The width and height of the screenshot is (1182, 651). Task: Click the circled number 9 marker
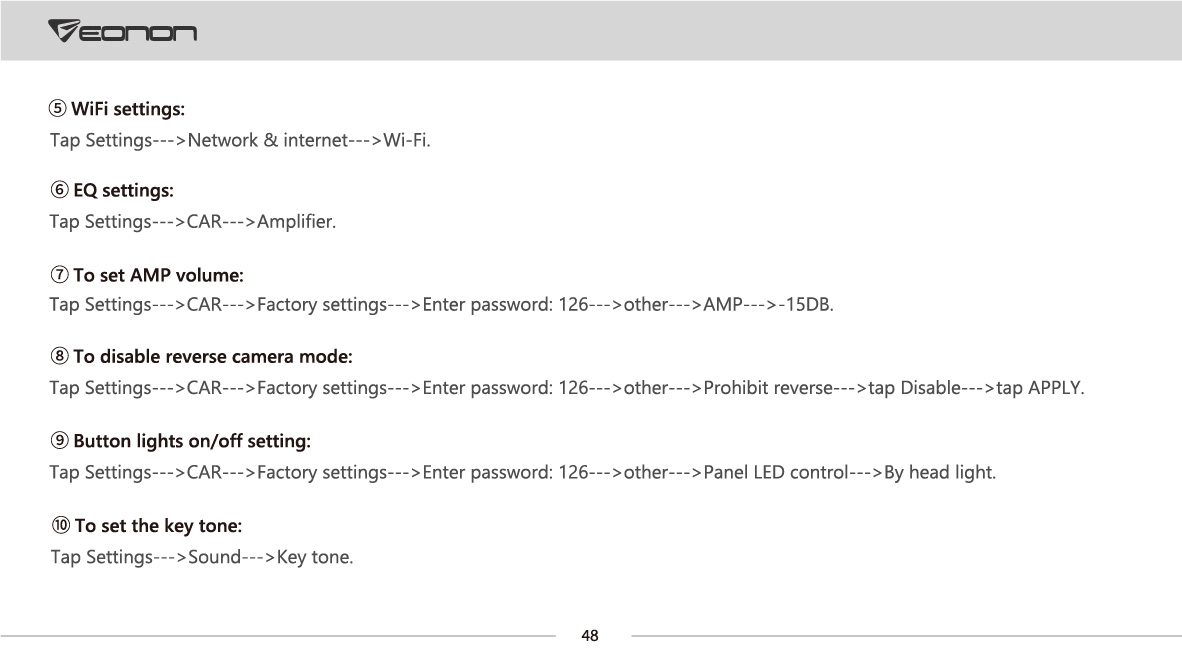click(x=59, y=441)
